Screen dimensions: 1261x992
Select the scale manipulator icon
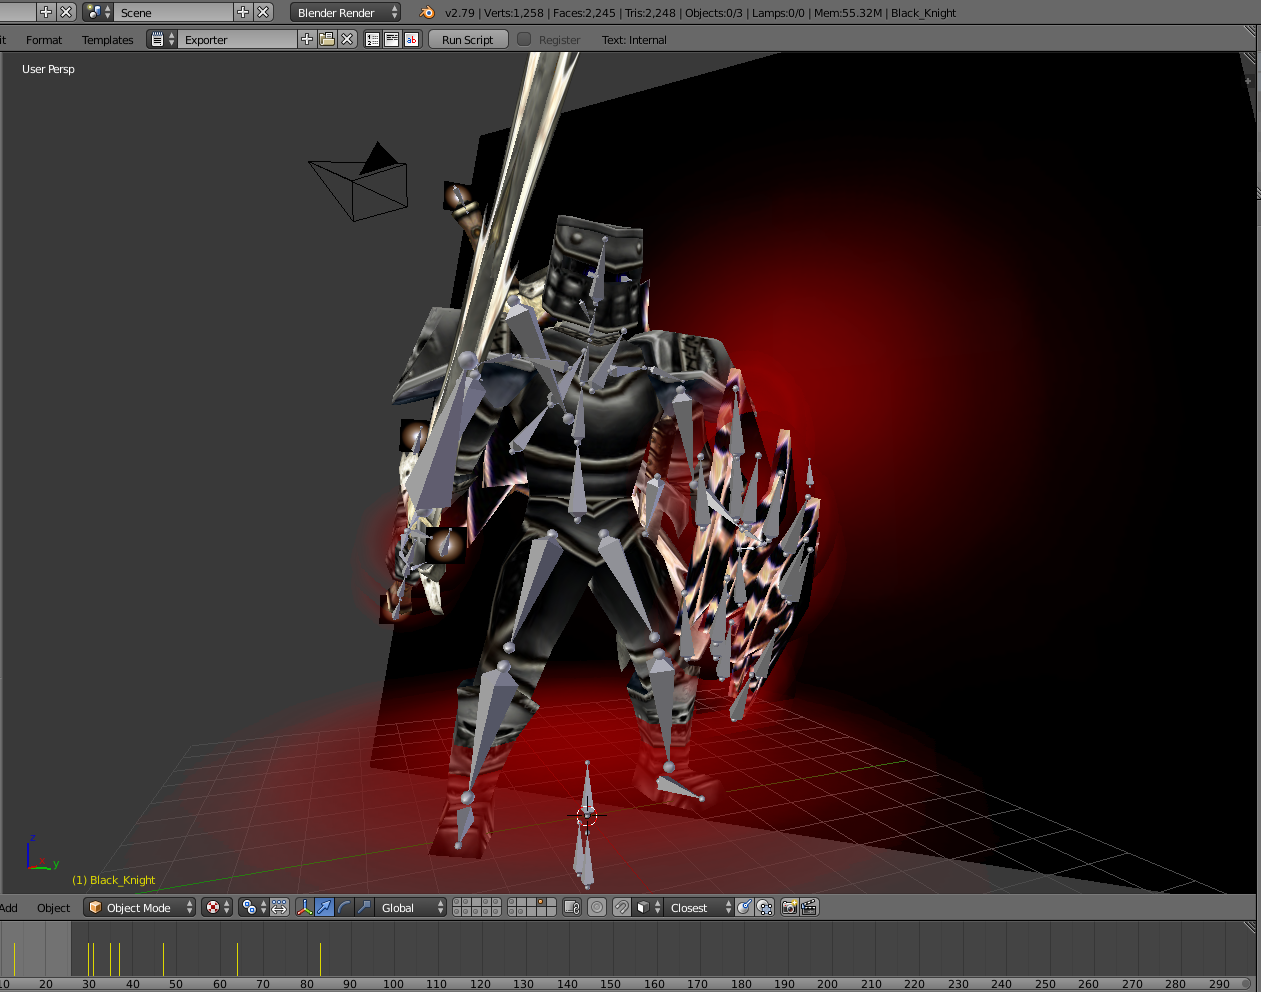[x=364, y=907]
